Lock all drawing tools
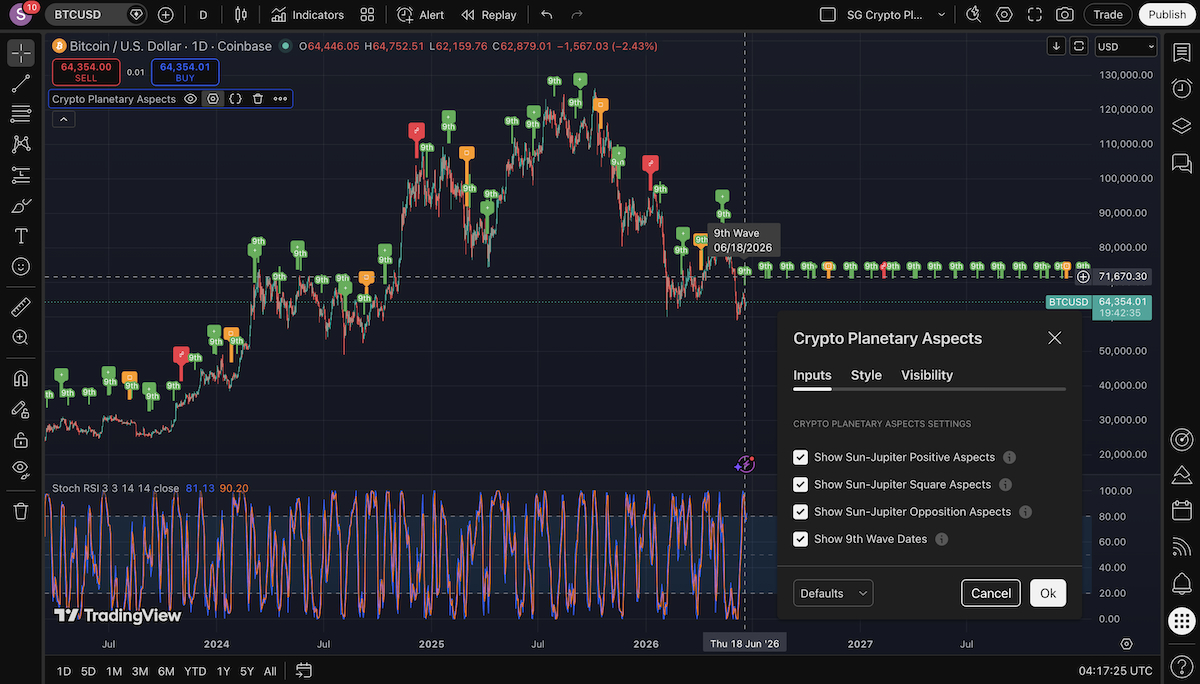The width and height of the screenshot is (1200, 684). click(x=20, y=439)
